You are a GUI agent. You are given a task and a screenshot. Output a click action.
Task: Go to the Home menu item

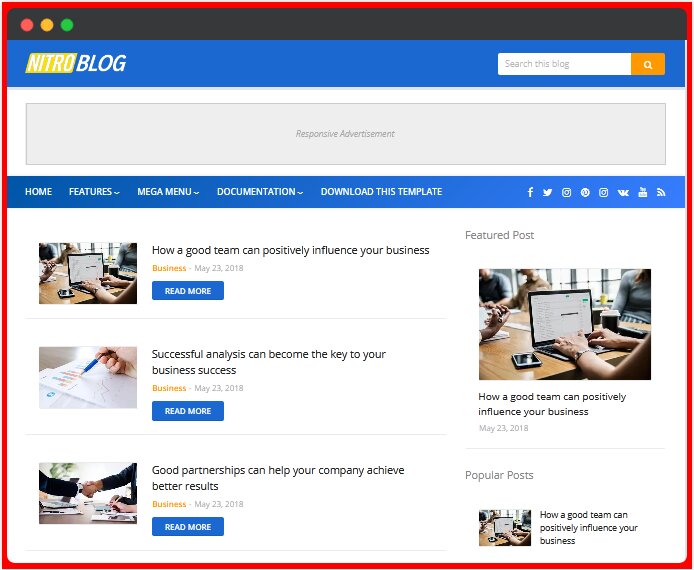click(x=39, y=192)
